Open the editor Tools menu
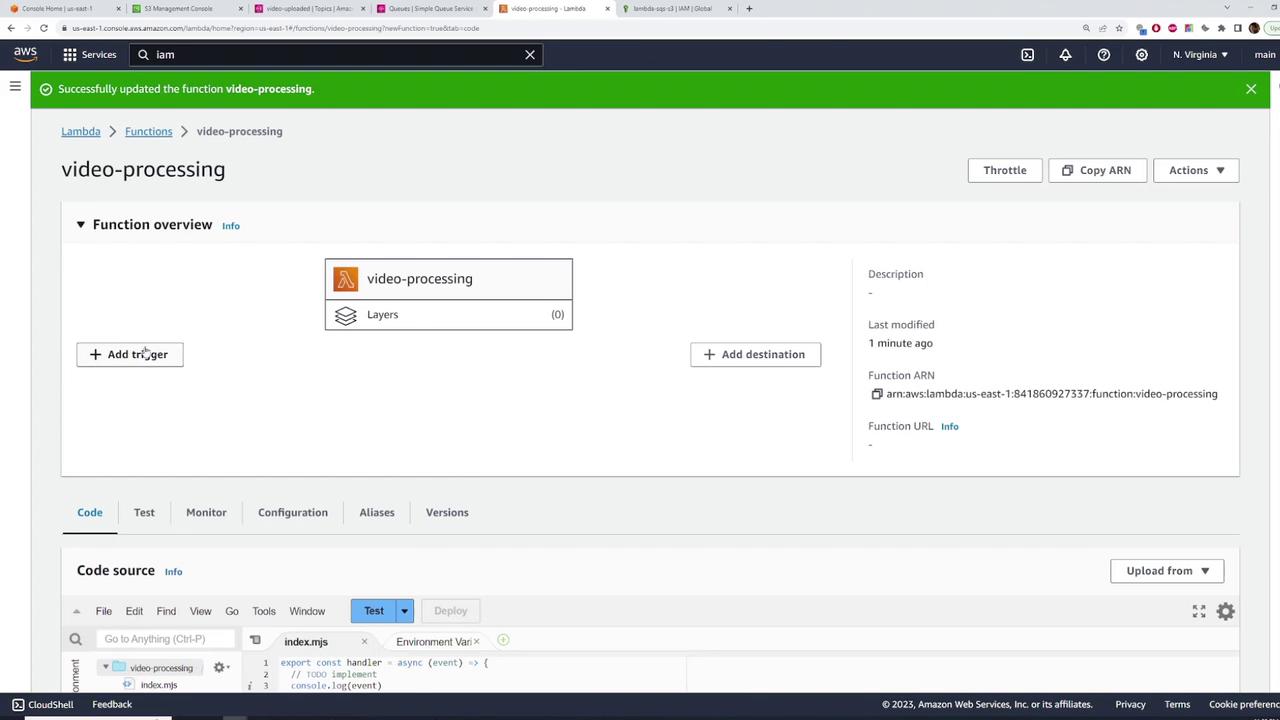The image size is (1280, 720). [264, 611]
